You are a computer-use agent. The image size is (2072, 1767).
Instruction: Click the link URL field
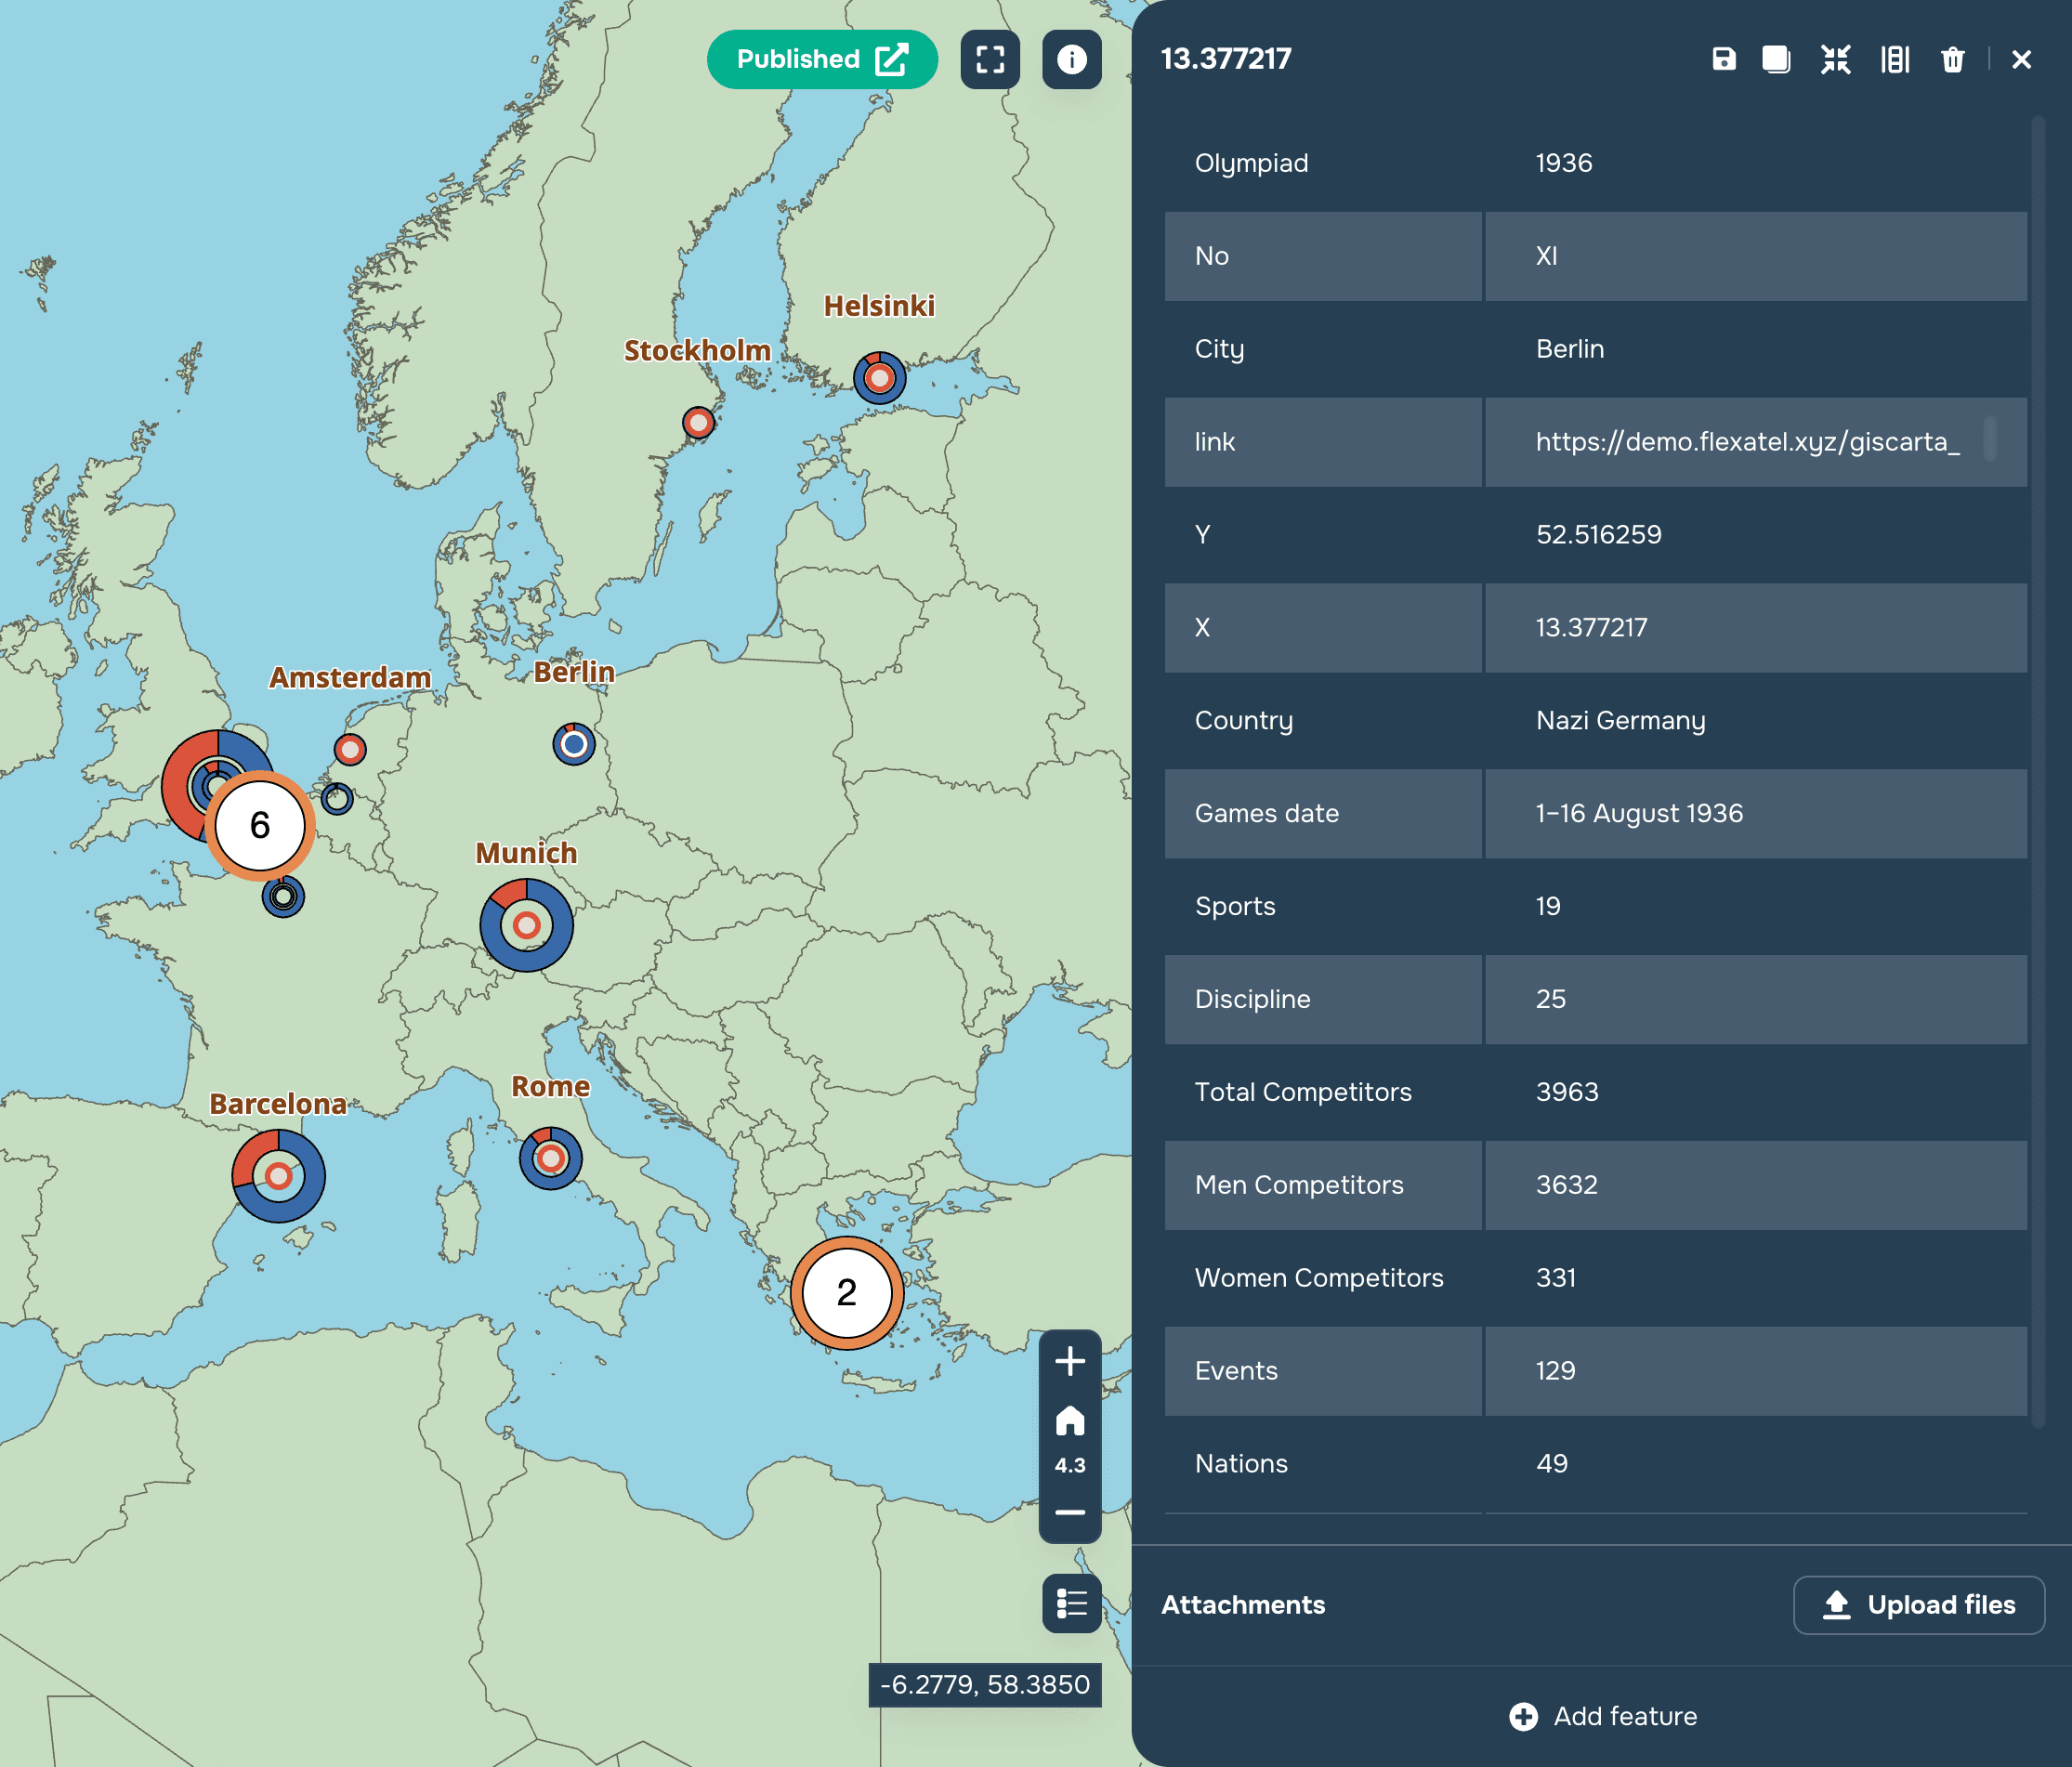click(1747, 442)
